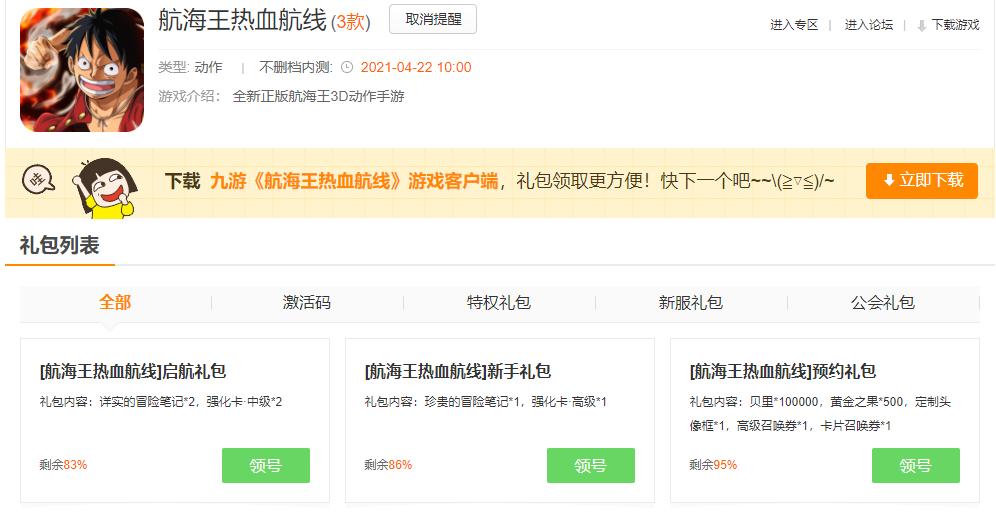Click the 取消提醒 button
This screenshot has height=513, width=996.
pyautogui.click(x=433, y=19)
